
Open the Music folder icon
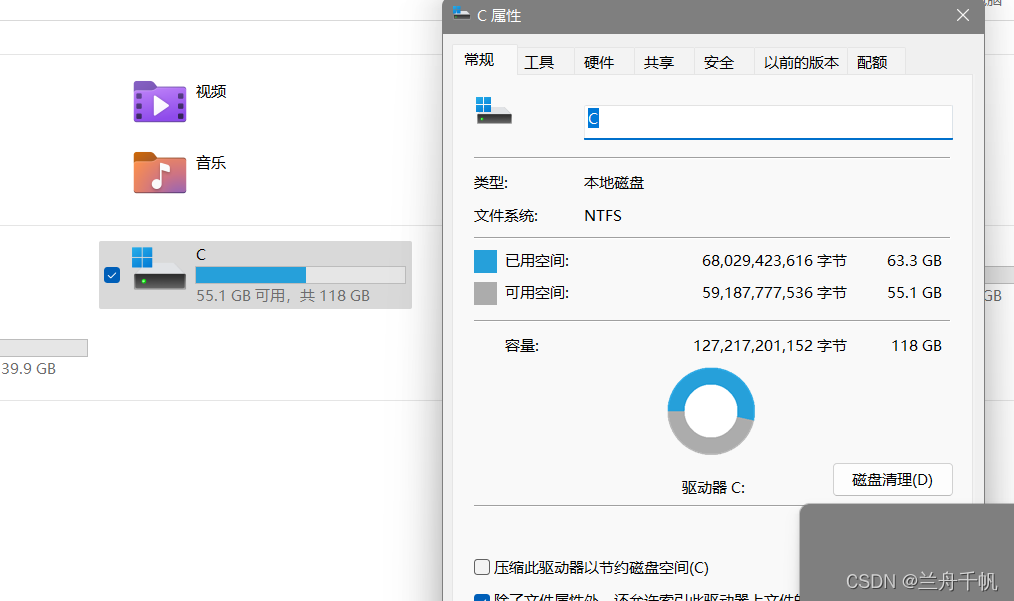(160, 173)
